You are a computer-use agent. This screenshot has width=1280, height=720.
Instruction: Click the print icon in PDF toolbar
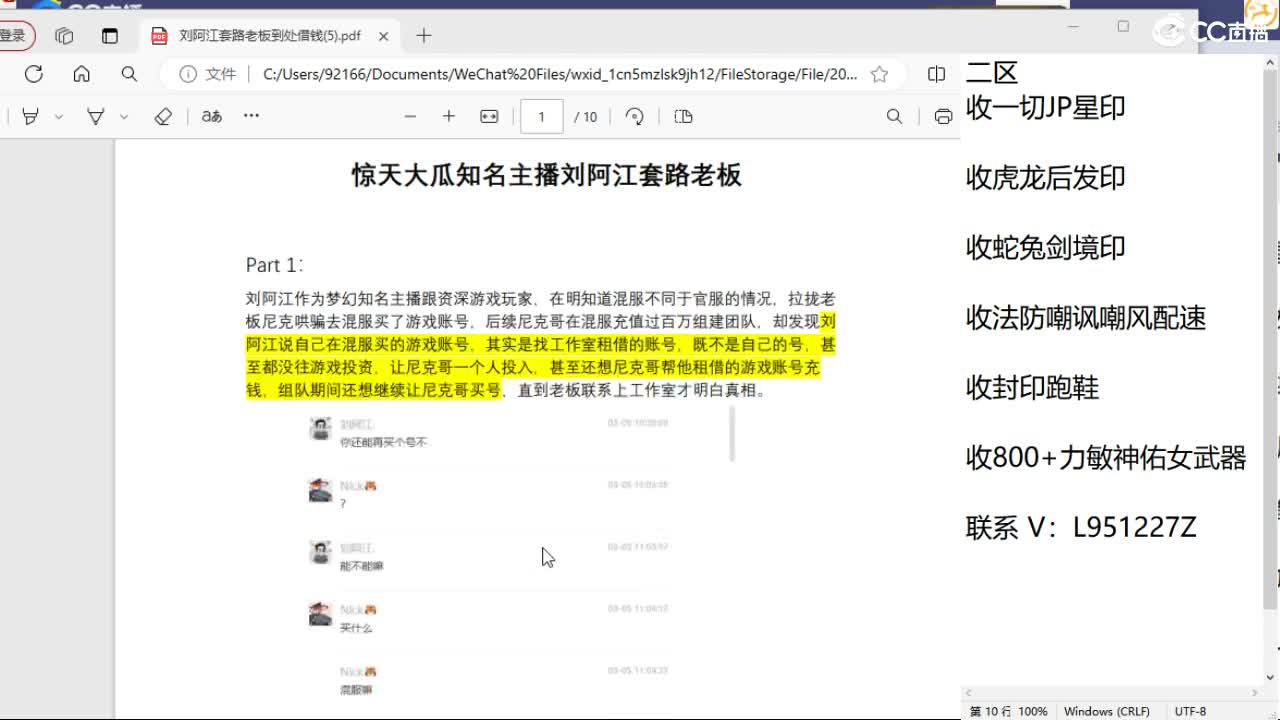(x=942, y=116)
